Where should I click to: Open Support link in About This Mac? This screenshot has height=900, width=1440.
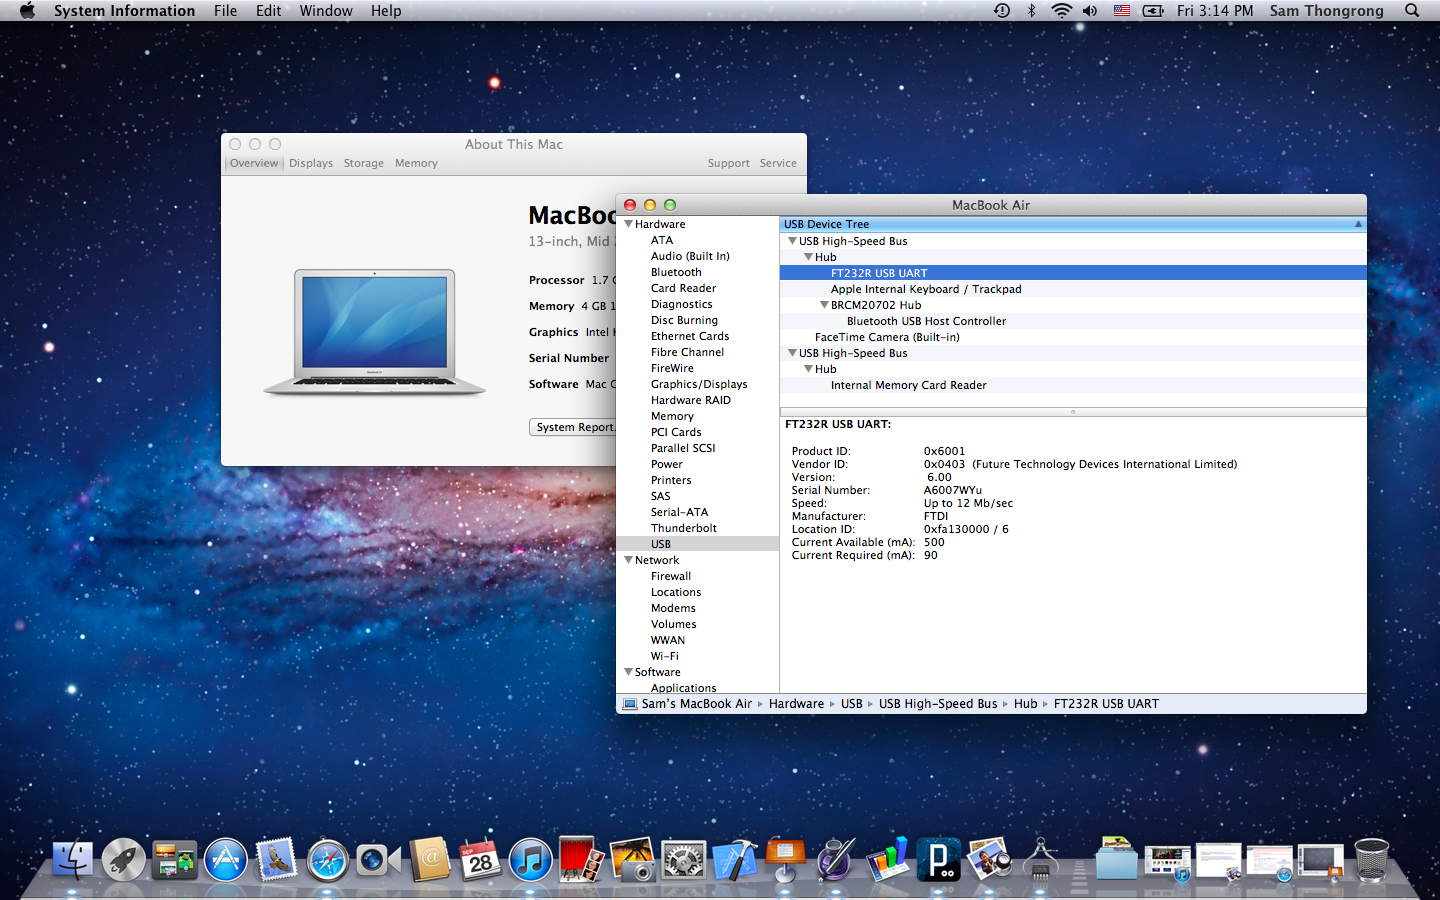coord(728,163)
